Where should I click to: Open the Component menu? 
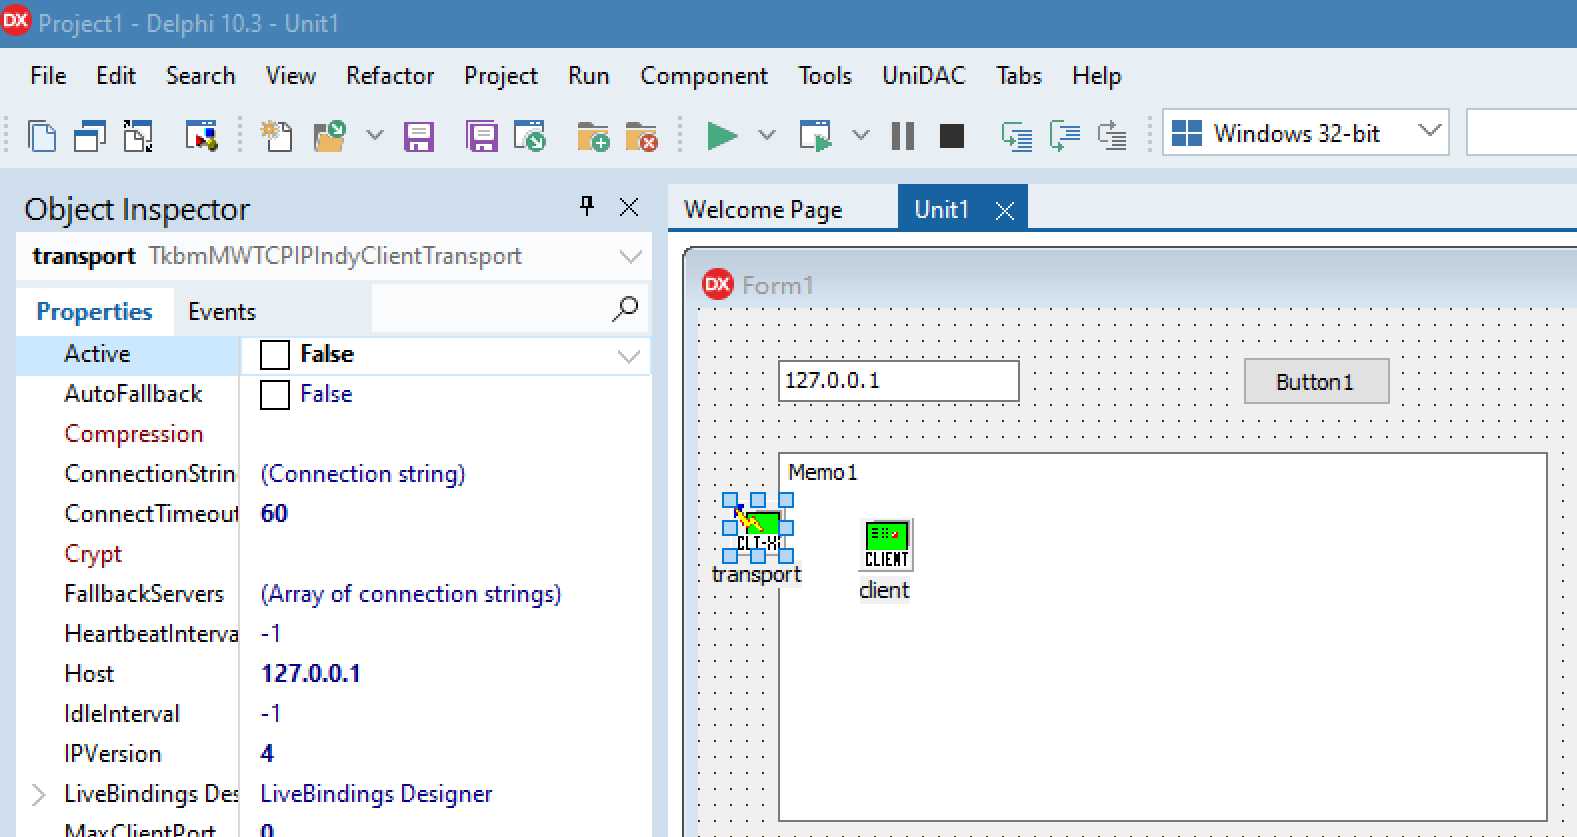tap(704, 76)
